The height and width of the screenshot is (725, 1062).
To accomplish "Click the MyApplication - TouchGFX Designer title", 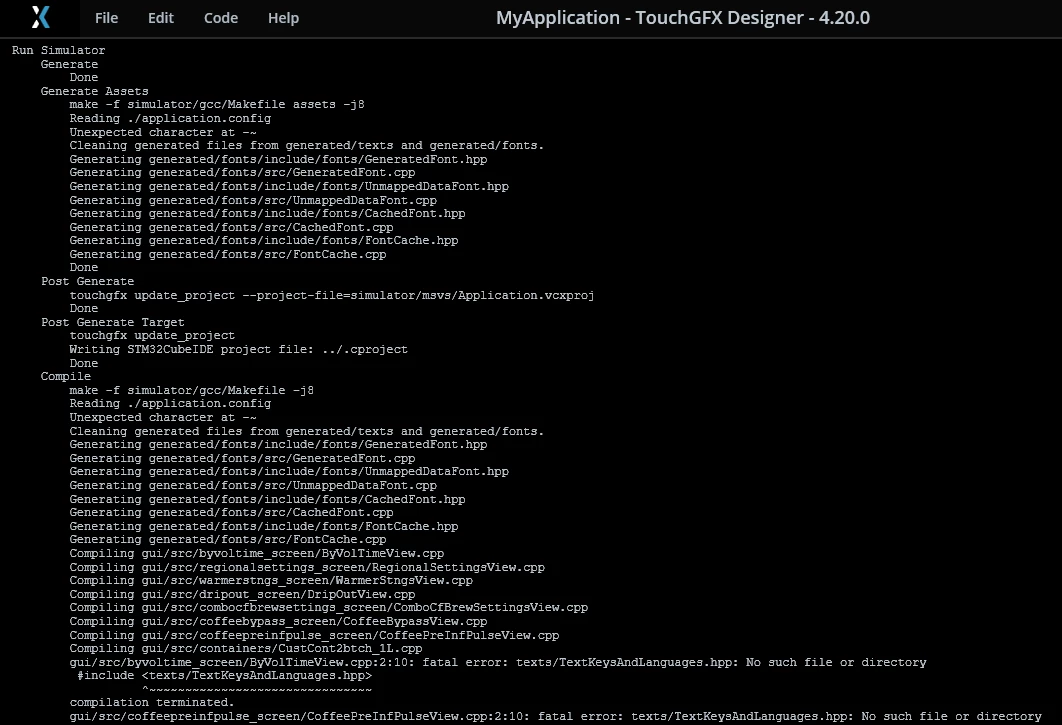I will (x=683, y=18).
